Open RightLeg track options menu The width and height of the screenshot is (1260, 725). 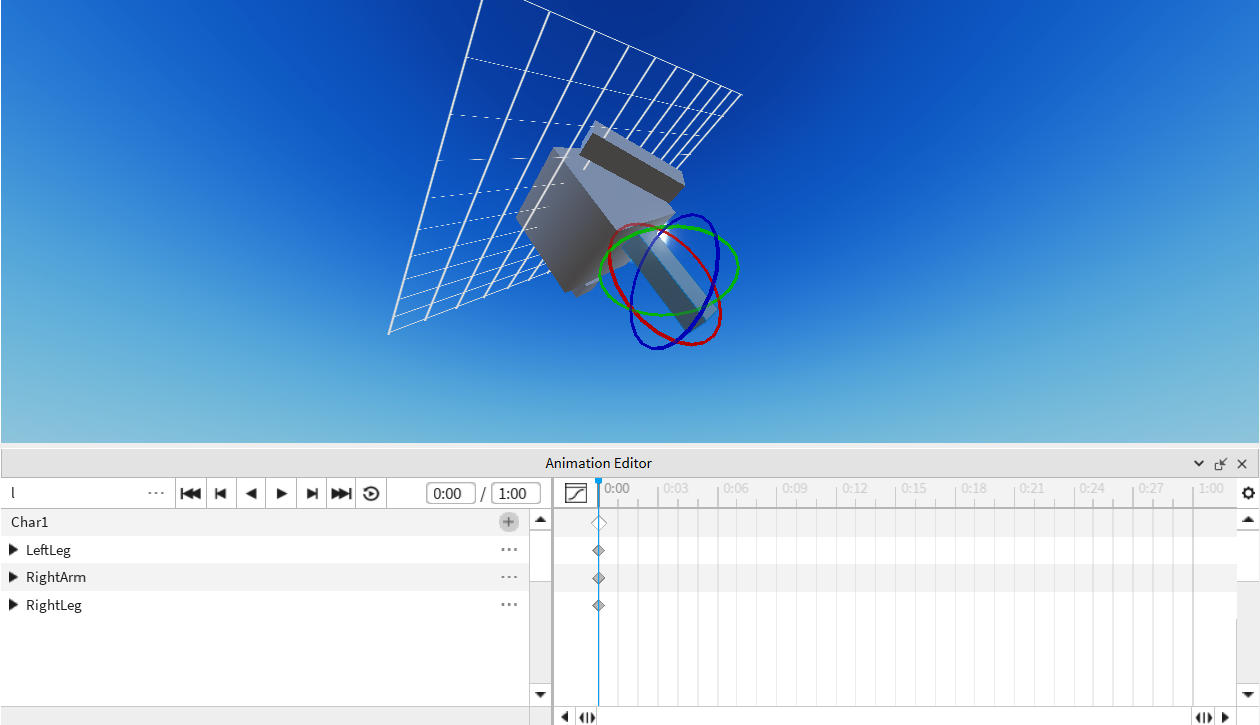509,605
